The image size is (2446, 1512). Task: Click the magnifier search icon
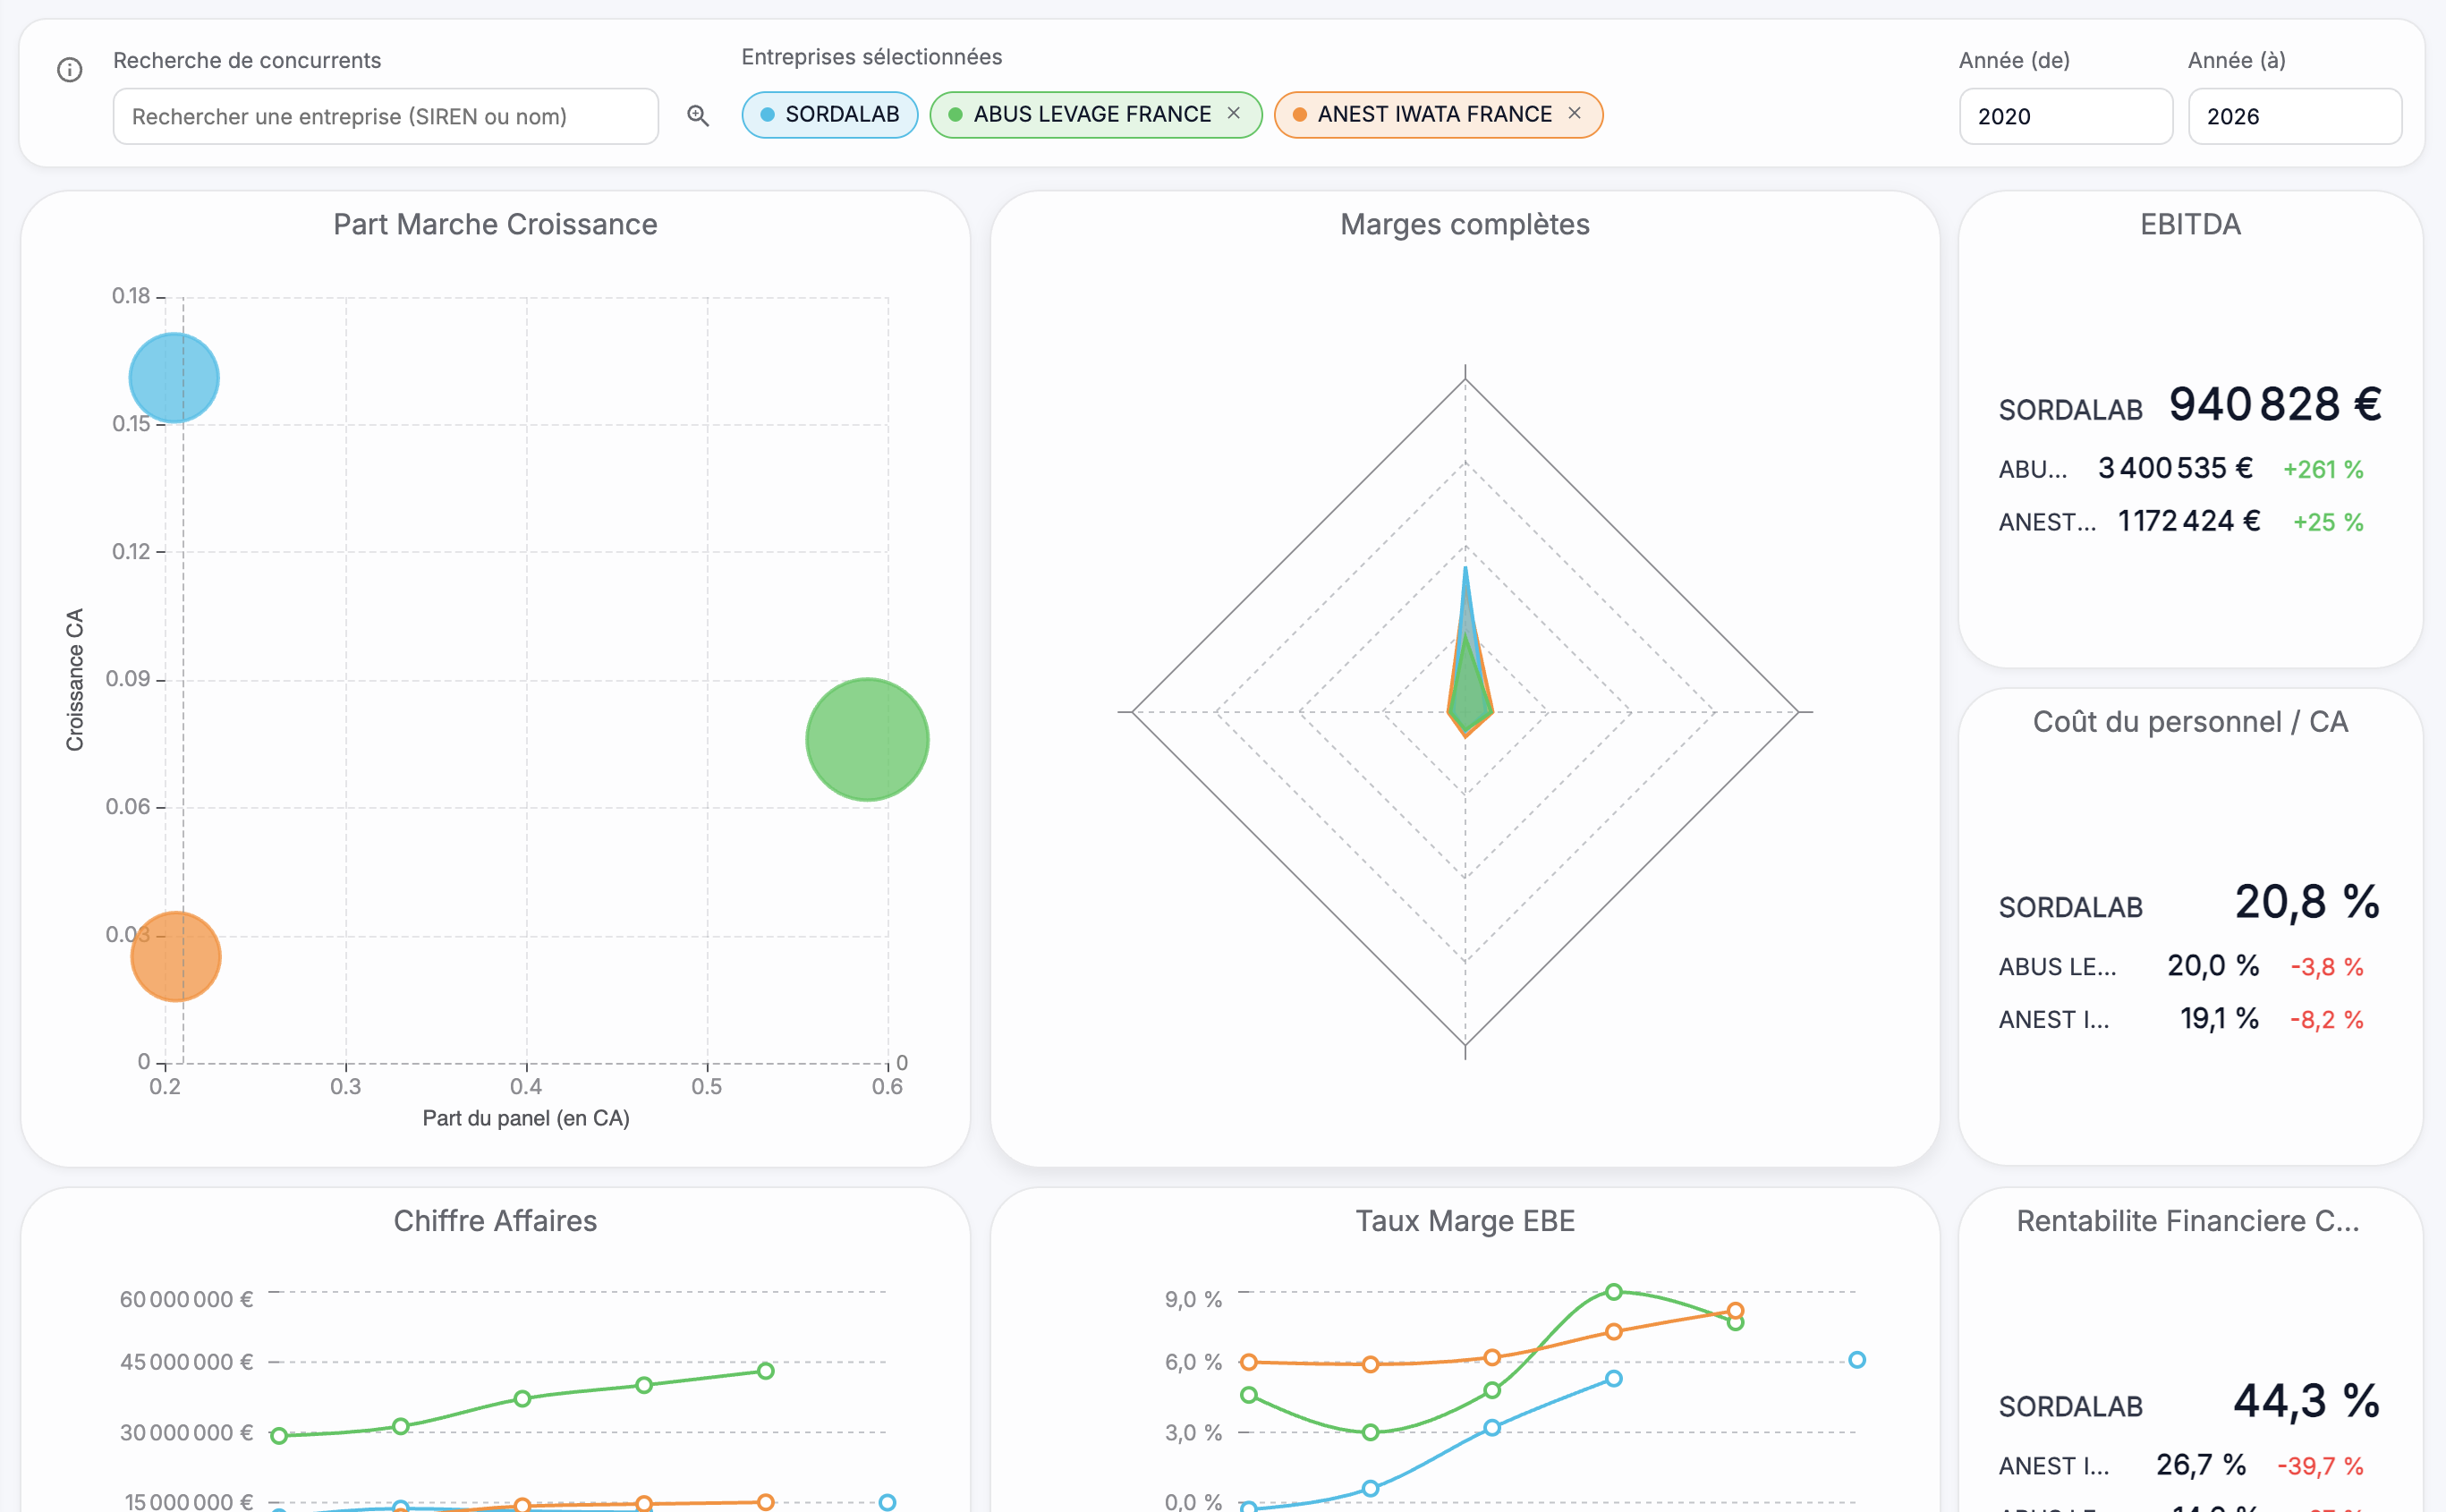tap(698, 116)
